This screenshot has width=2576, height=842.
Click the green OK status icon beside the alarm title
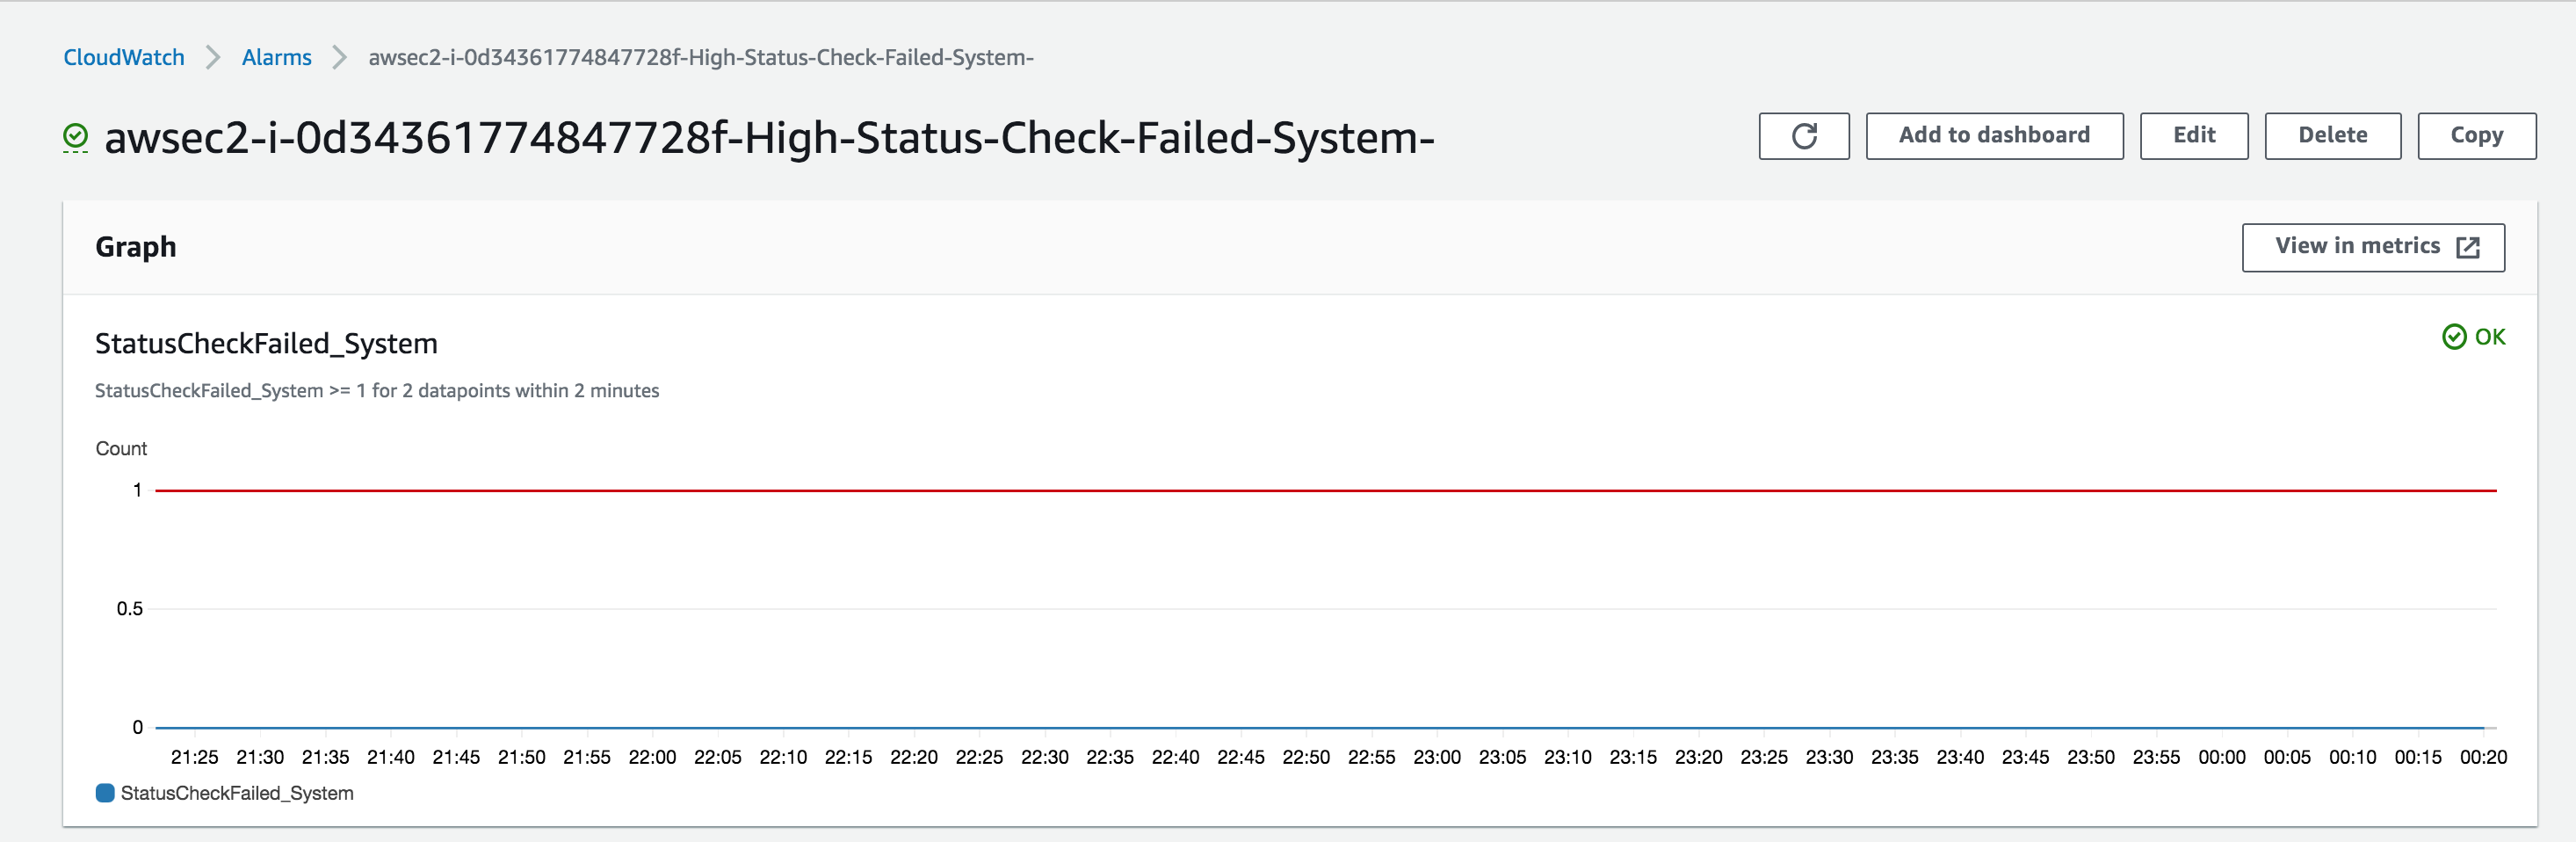pyautogui.click(x=76, y=137)
